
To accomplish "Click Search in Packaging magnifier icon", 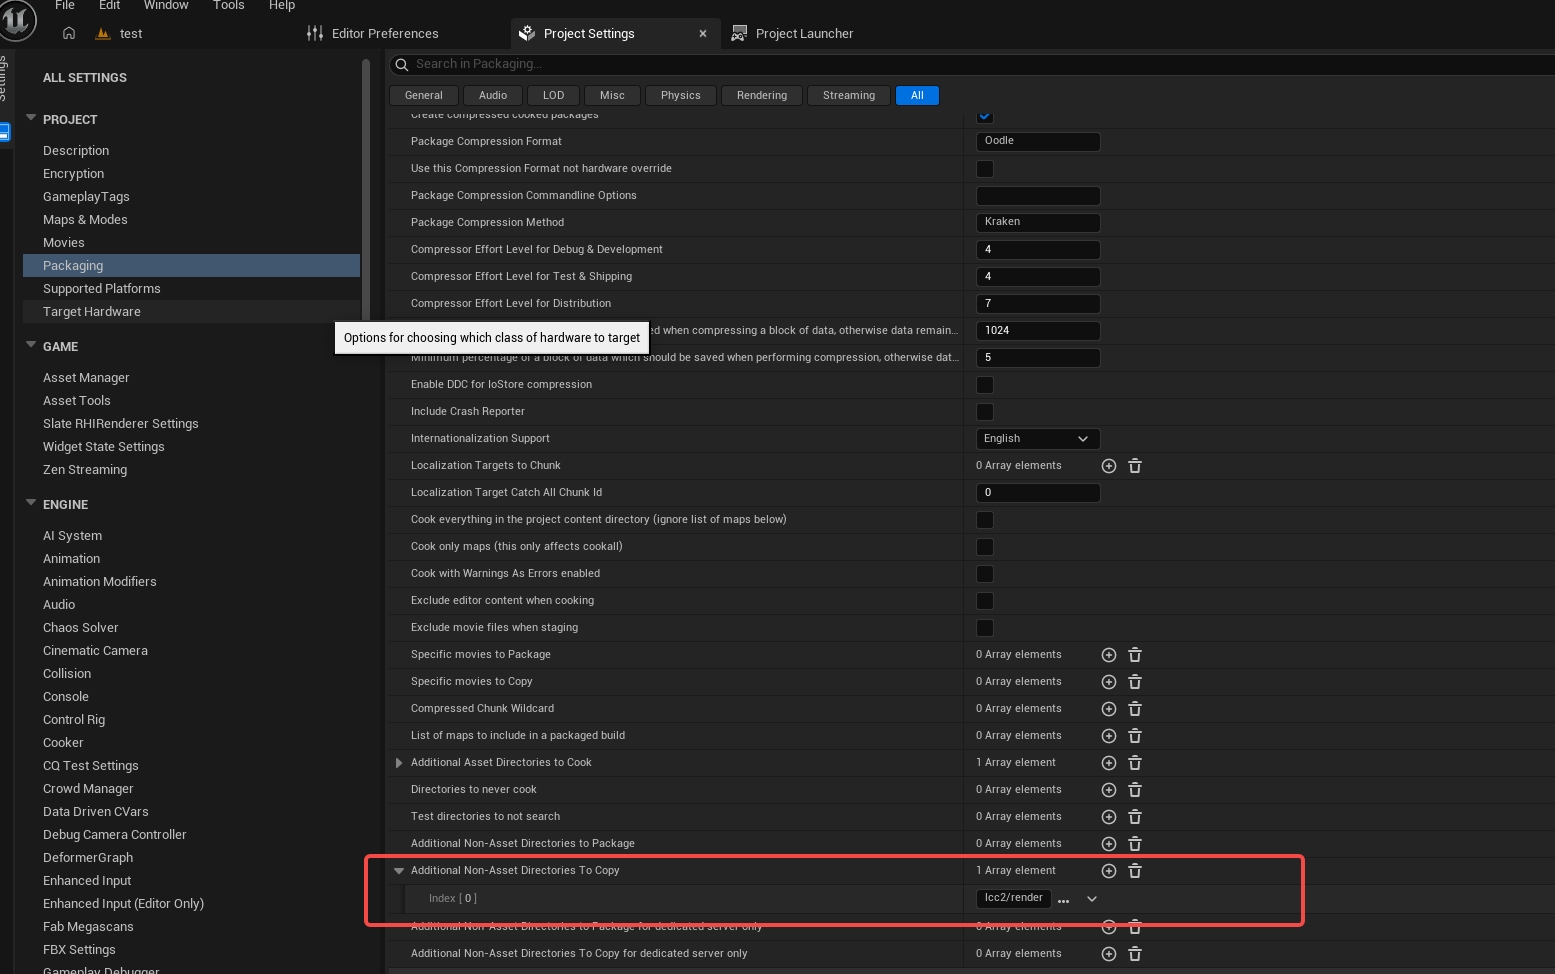I will tap(402, 64).
